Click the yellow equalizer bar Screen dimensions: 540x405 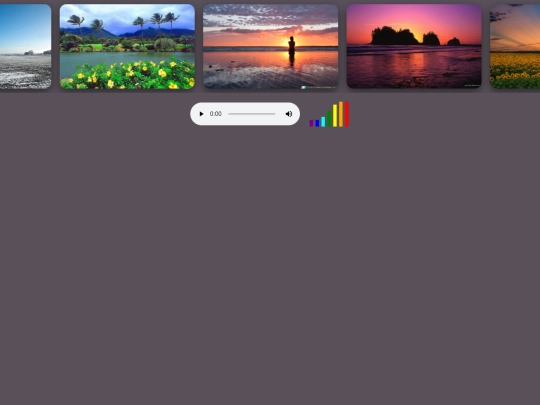335,116
